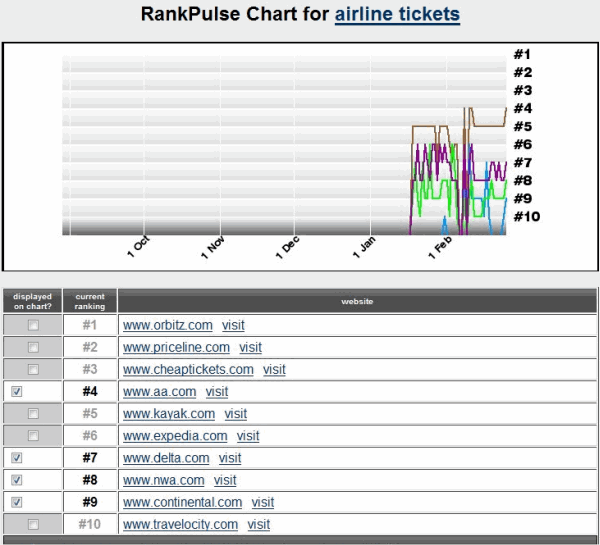Enable chart display for www.priceline.com

tap(33, 348)
